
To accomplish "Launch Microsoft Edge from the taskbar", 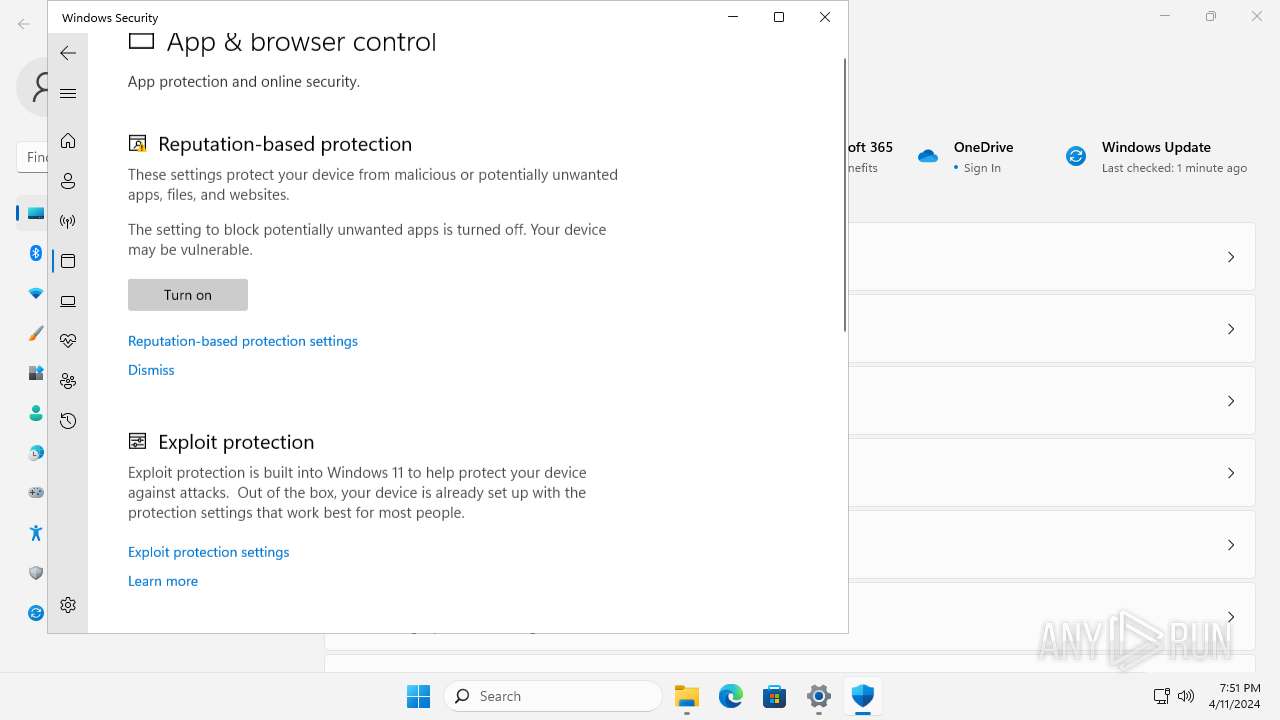I will (x=731, y=696).
